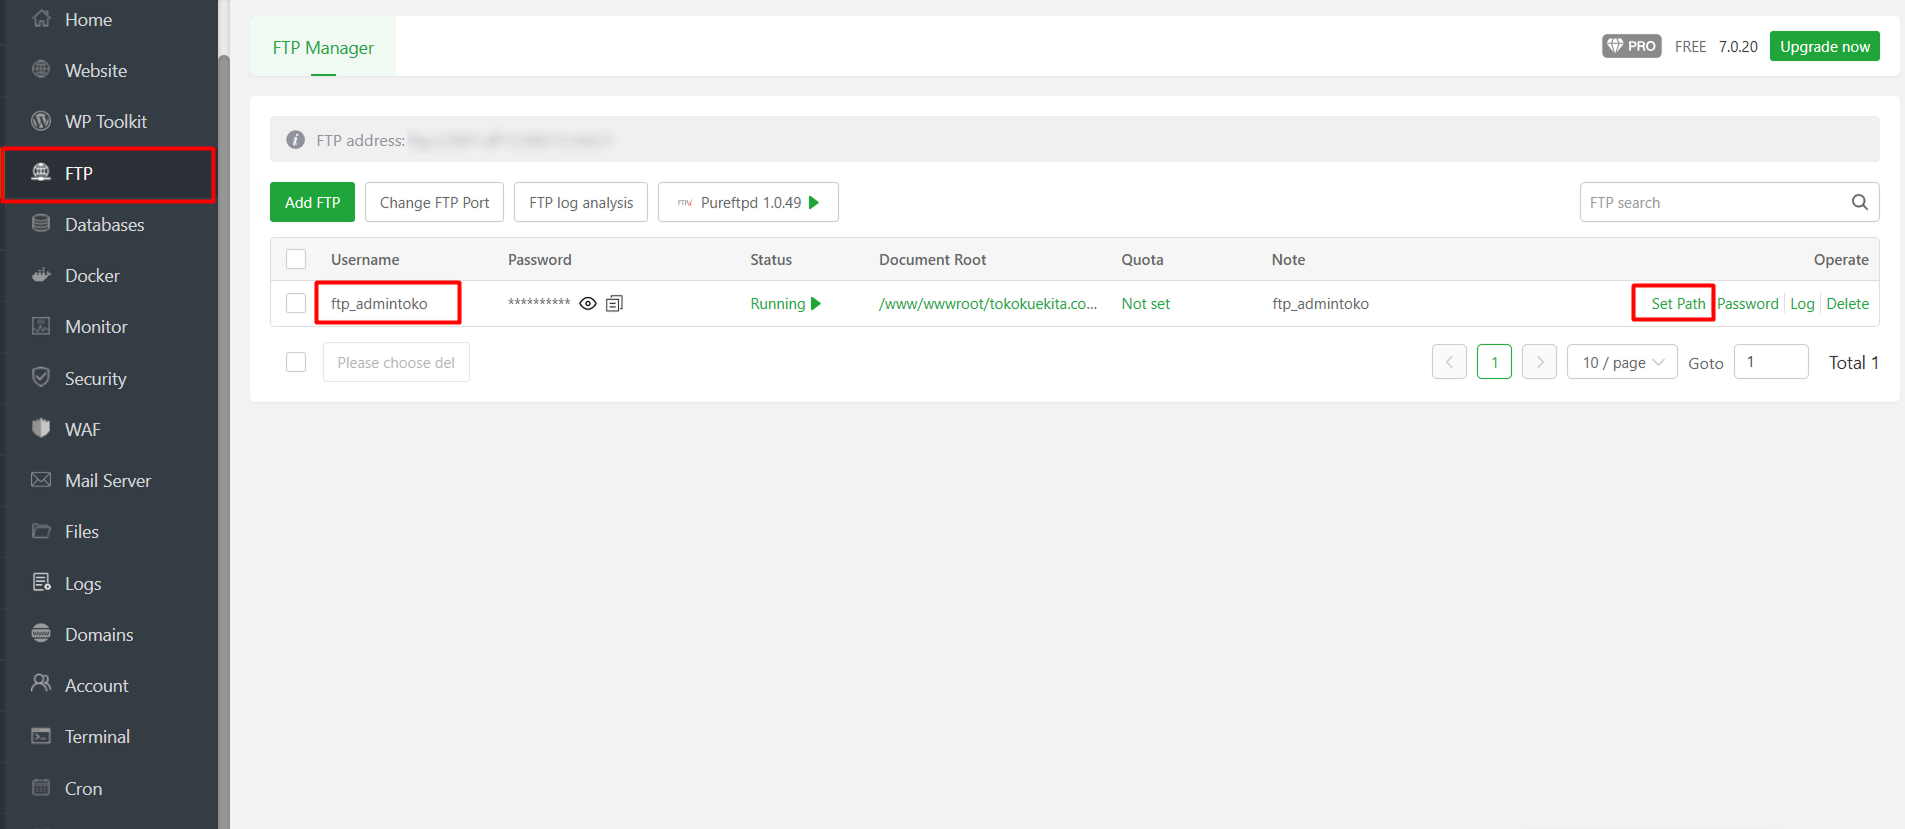Viewport: 1905px width, 829px height.
Task: Click the WAF shield icon in the sidebar
Action: click(41, 428)
